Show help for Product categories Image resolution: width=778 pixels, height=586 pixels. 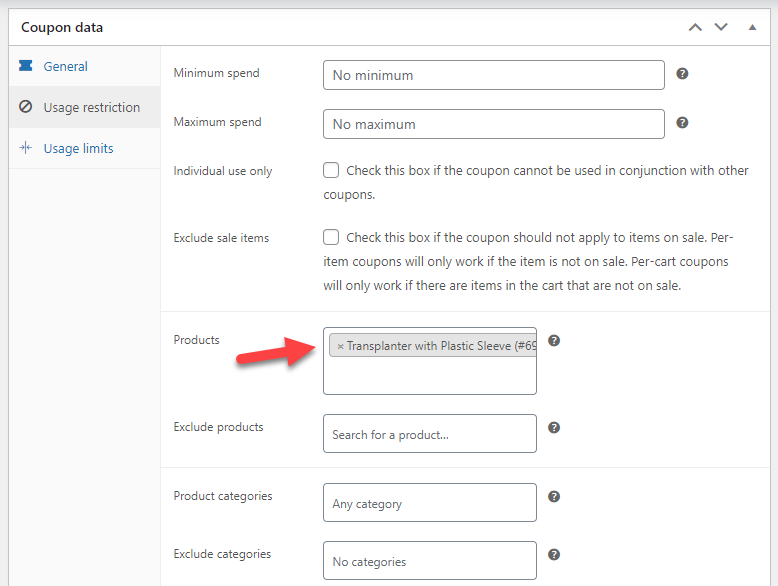click(554, 497)
